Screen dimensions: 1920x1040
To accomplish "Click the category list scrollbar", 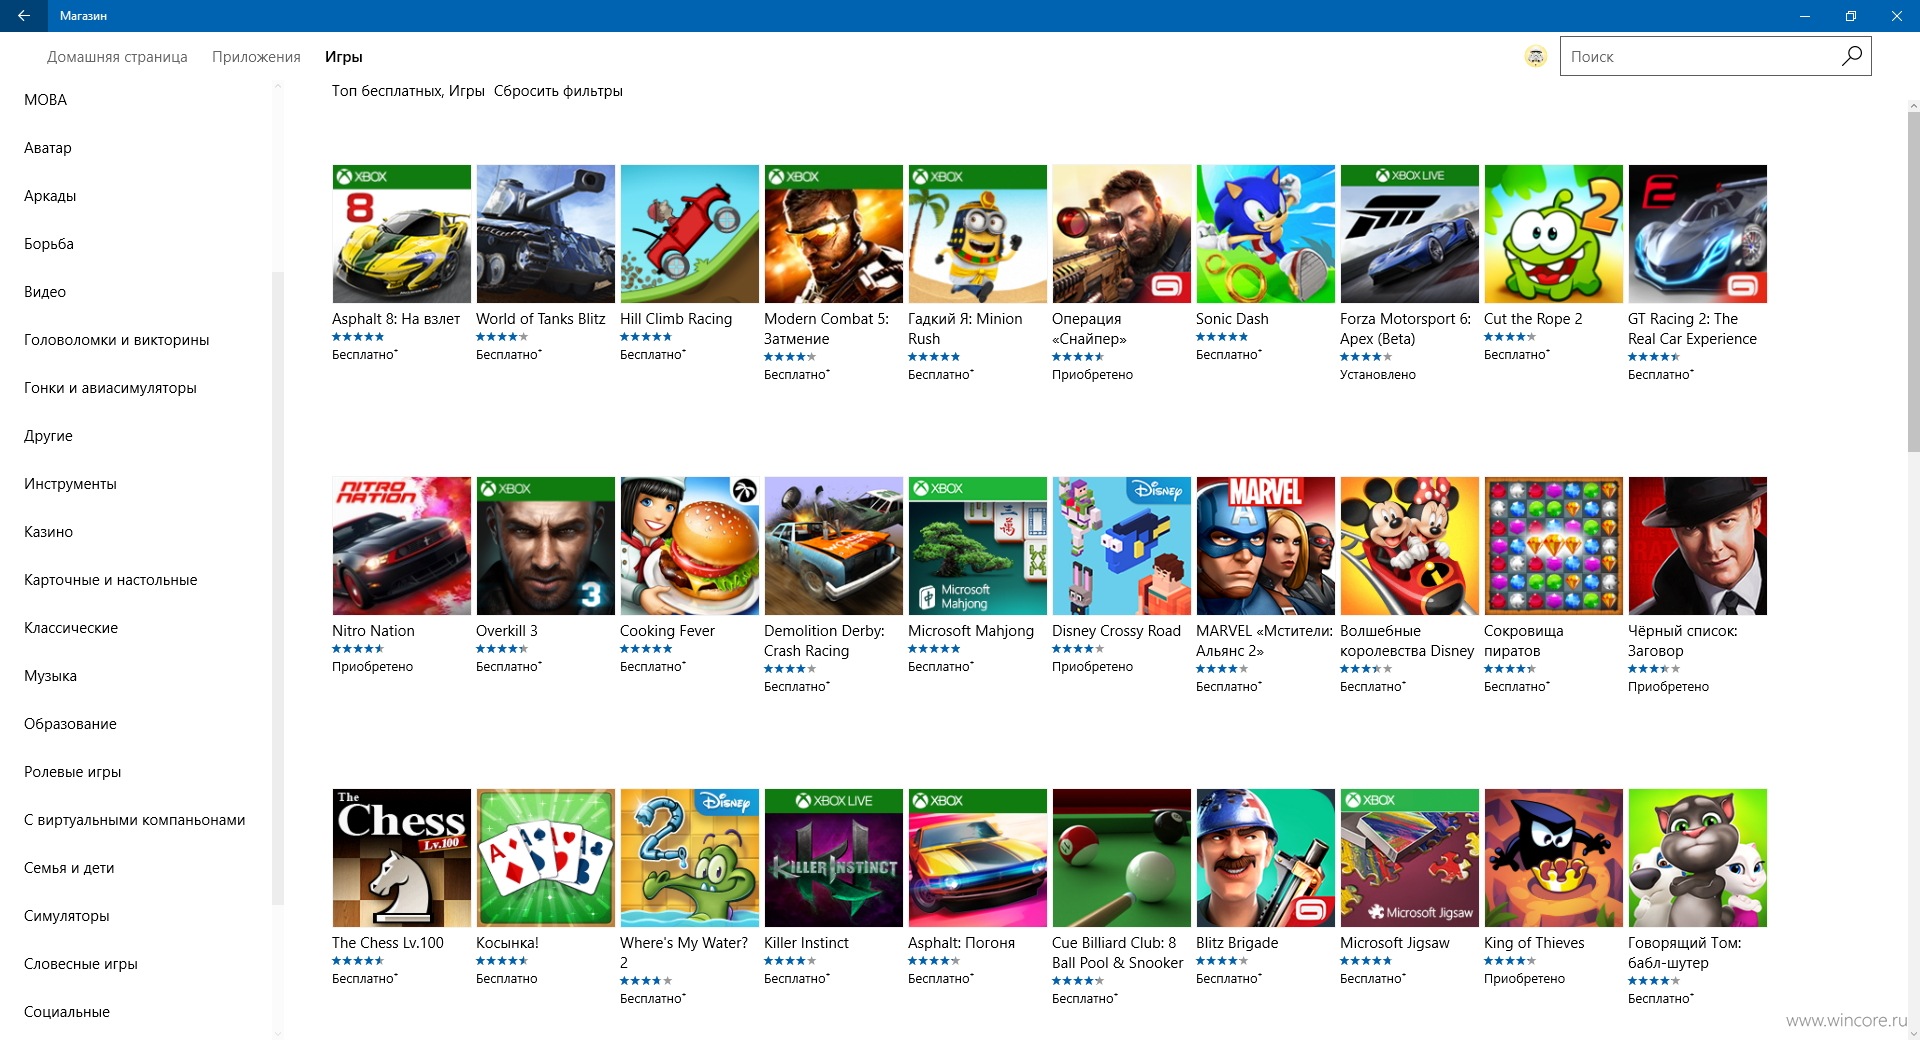I will 278,588.
